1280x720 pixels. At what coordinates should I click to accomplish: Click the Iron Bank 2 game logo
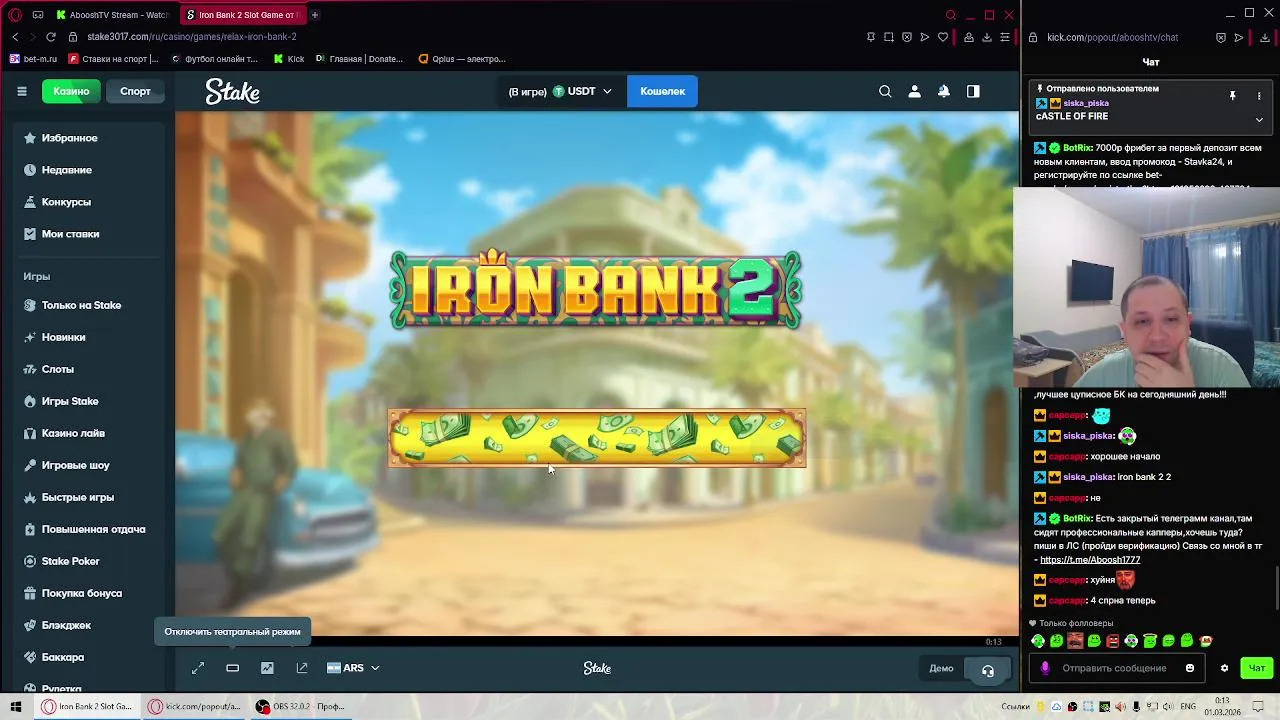[x=596, y=290]
